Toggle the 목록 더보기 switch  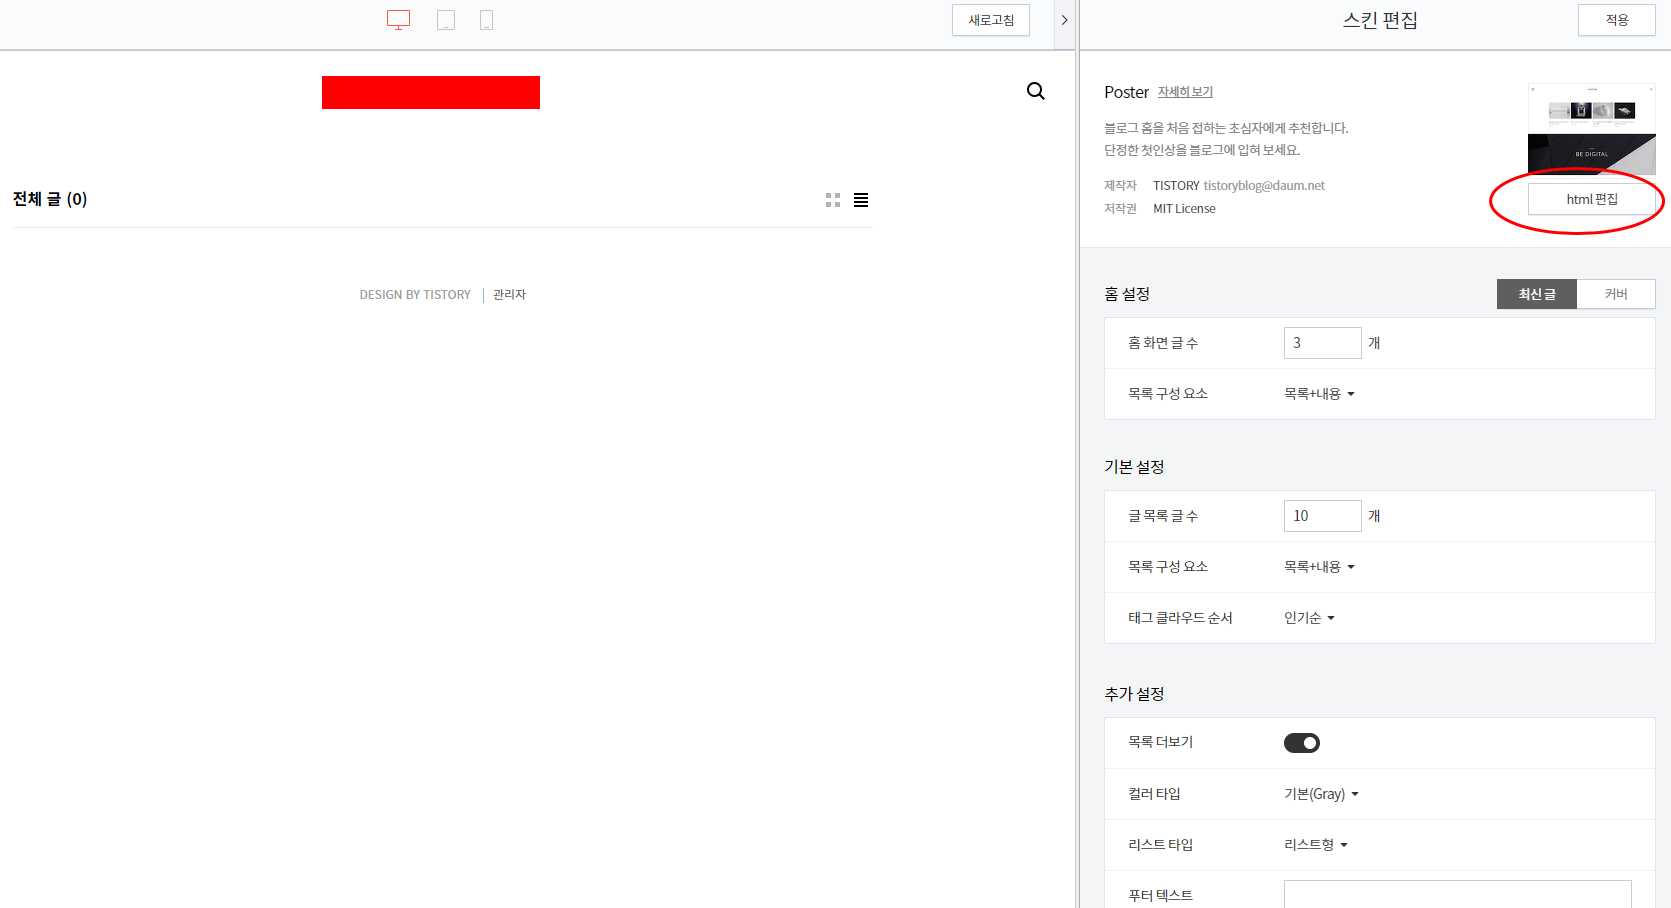click(1302, 743)
